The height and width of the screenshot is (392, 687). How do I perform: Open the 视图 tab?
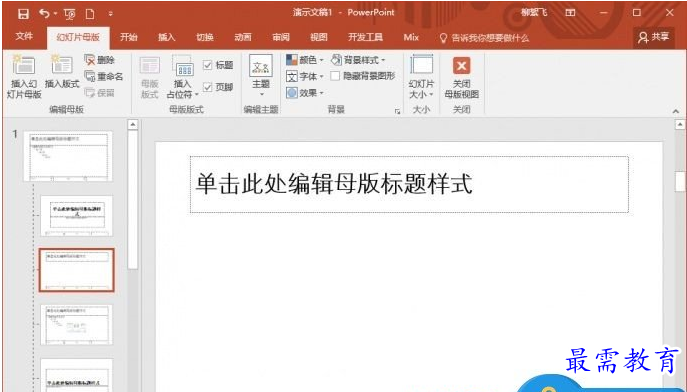point(319,38)
